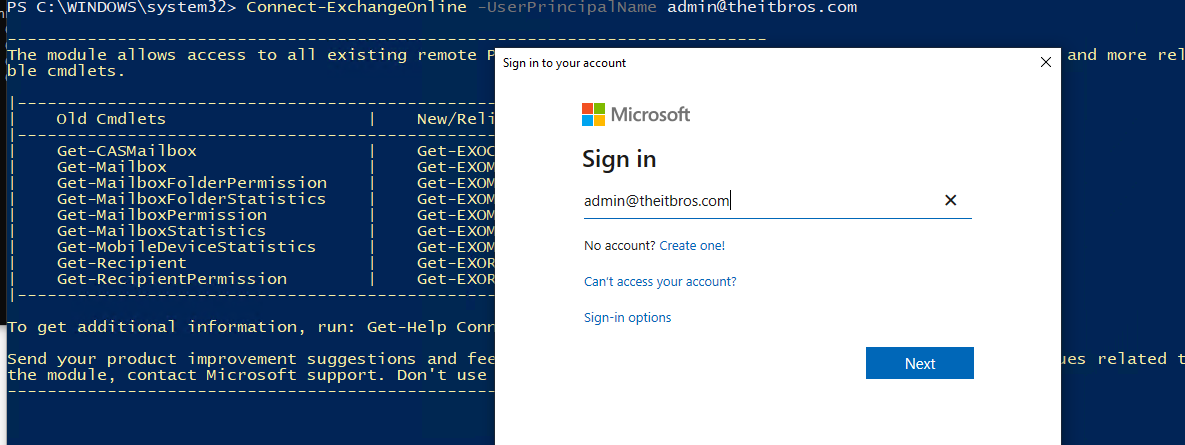
Task: Click 'Get-MailboxPermission' in PowerShell
Action: (162, 215)
